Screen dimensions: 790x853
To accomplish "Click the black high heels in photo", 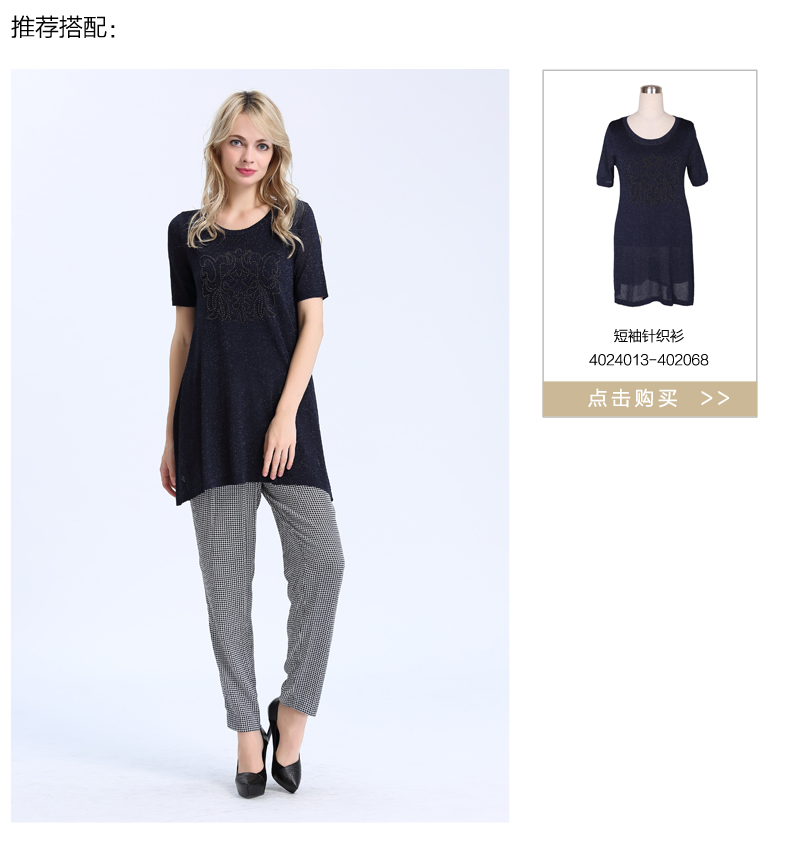I will pyautogui.click(x=268, y=755).
